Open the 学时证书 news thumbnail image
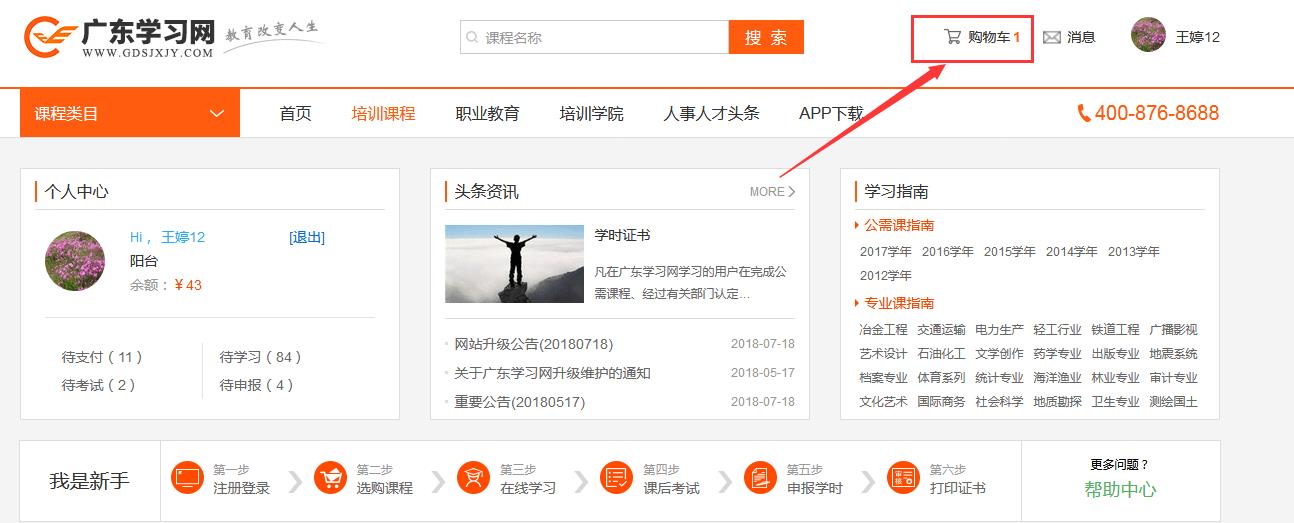Image resolution: width=1294 pixels, height=523 pixels. [514, 264]
